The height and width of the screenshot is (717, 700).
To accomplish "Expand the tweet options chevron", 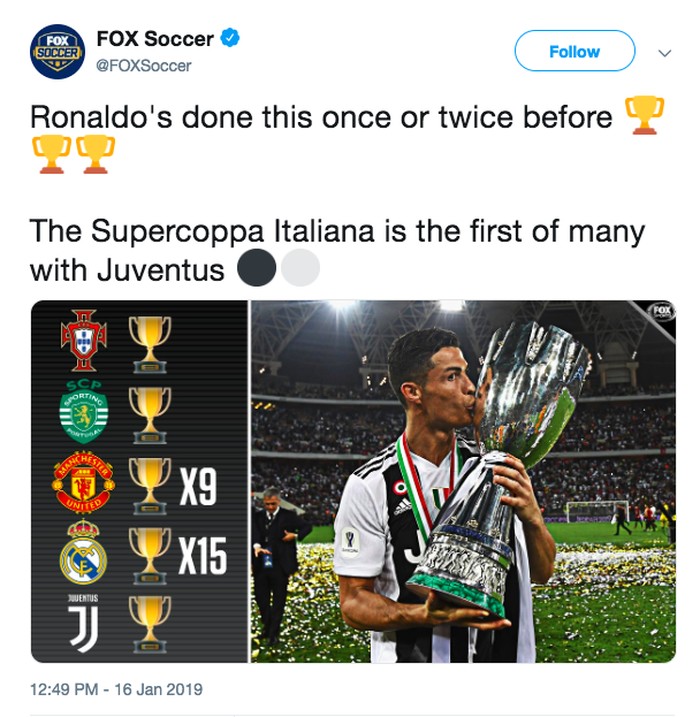I will click(x=665, y=53).
